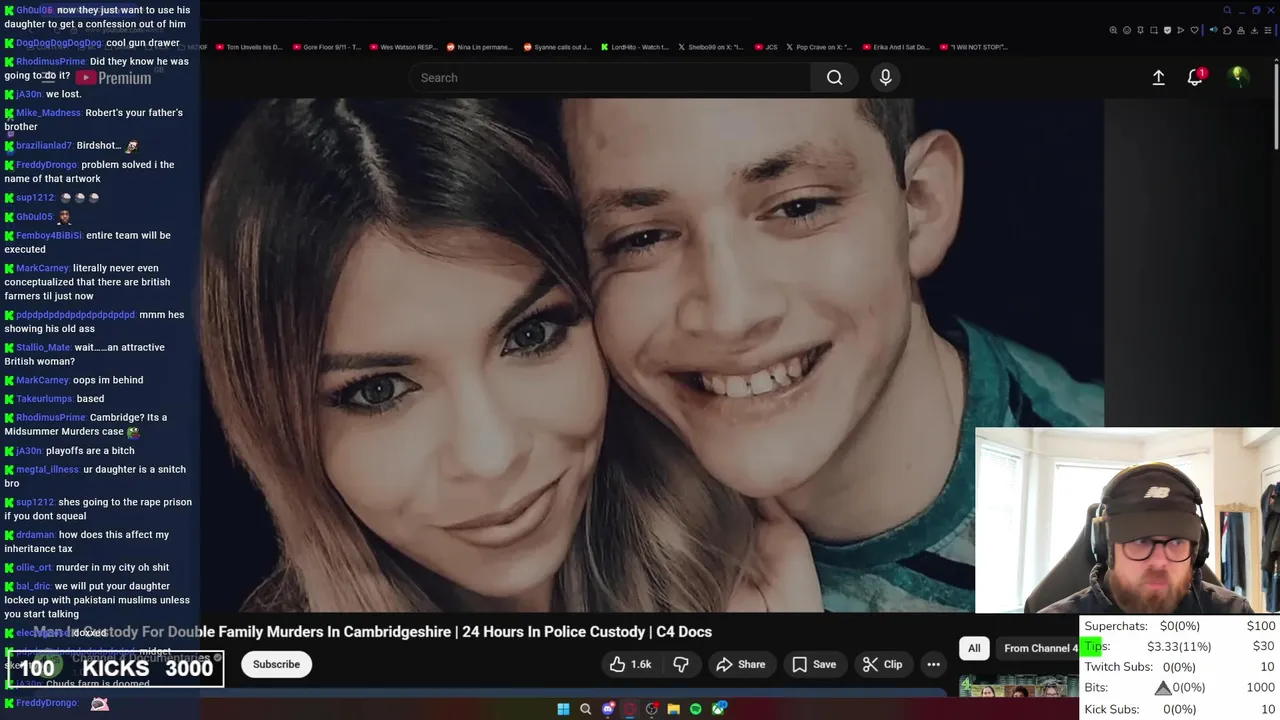Open more actions three-dot menu
The image size is (1280, 720).
[x=933, y=664]
